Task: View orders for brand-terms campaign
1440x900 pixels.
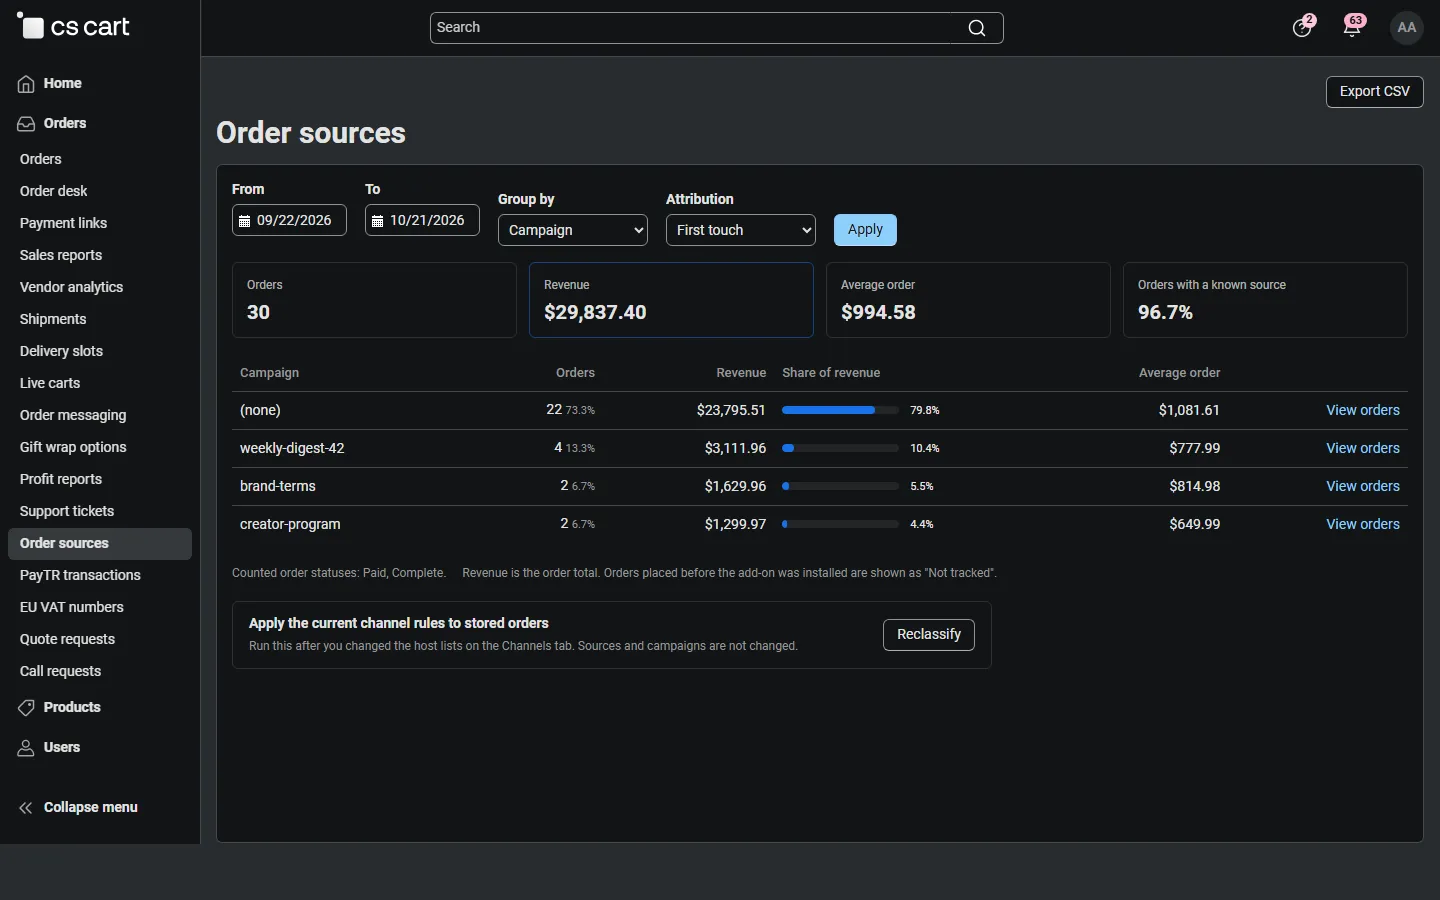Action: 1363,487
